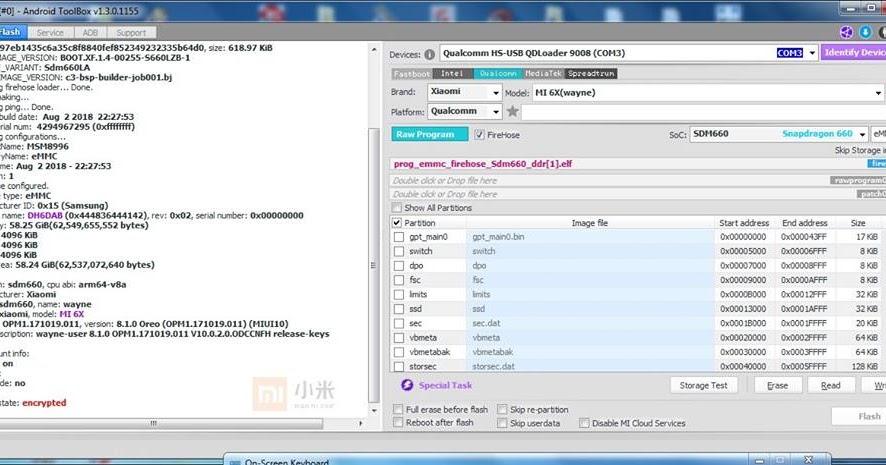Click the Raw Program button
This screenshot has width=886, height=465.
point(429,134)
